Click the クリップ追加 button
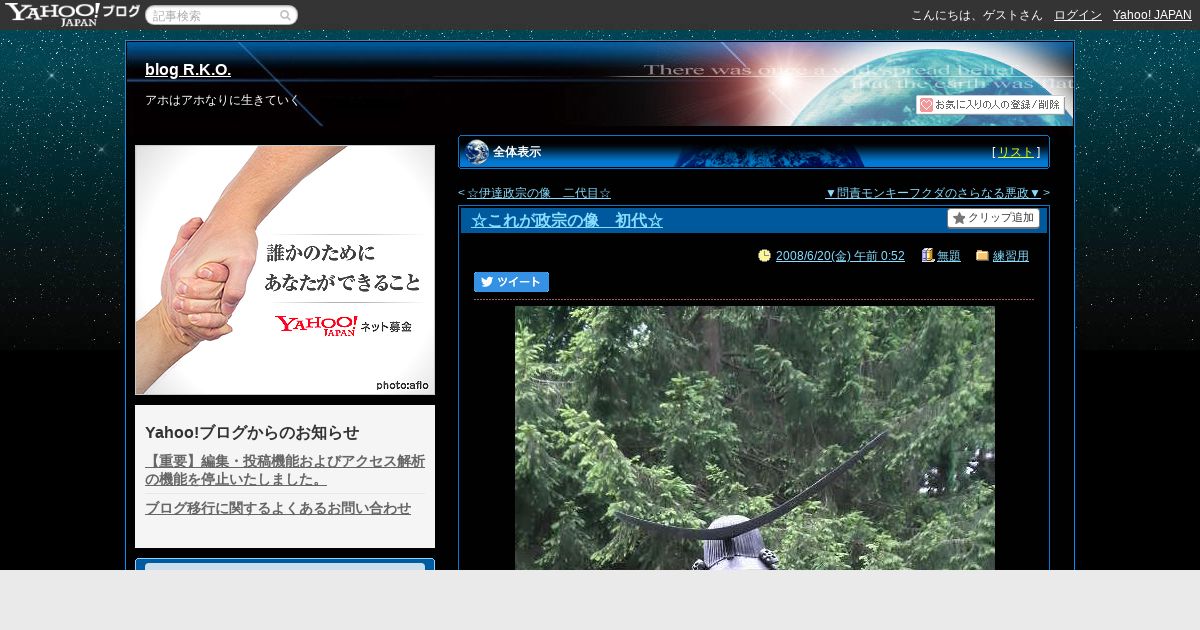This screenshot has height=630, width=1200. tap(993, 218)
